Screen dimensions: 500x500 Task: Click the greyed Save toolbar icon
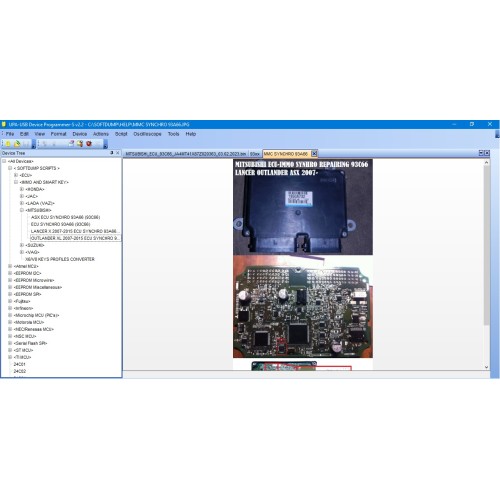[x=26, y=144]
